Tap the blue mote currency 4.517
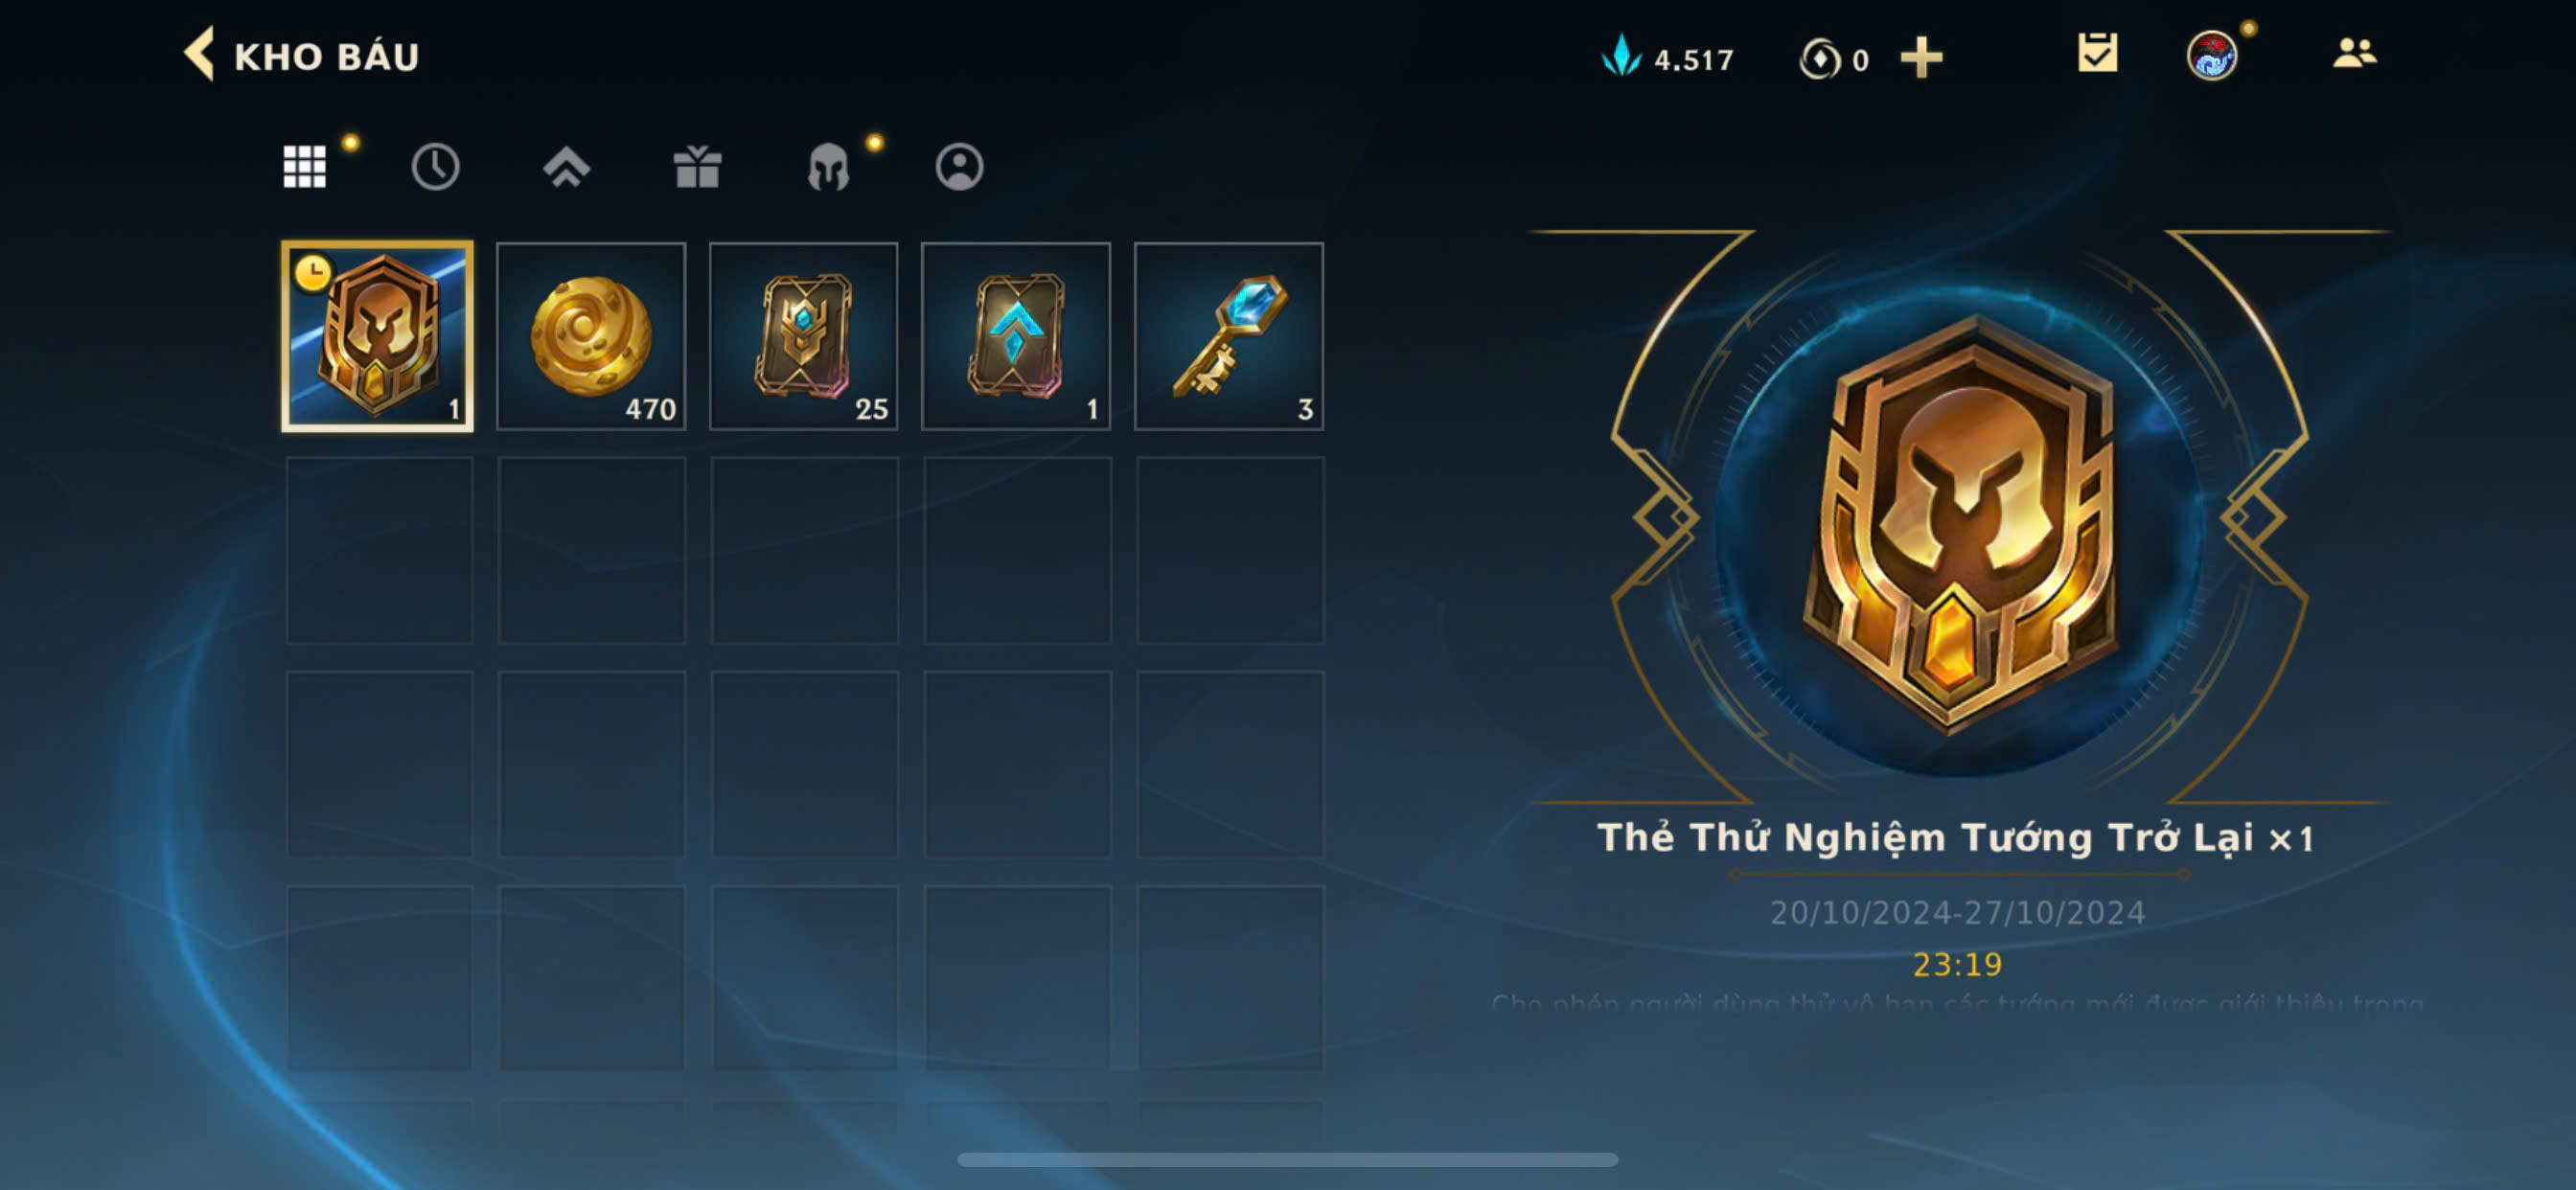 coord(1667,58)
